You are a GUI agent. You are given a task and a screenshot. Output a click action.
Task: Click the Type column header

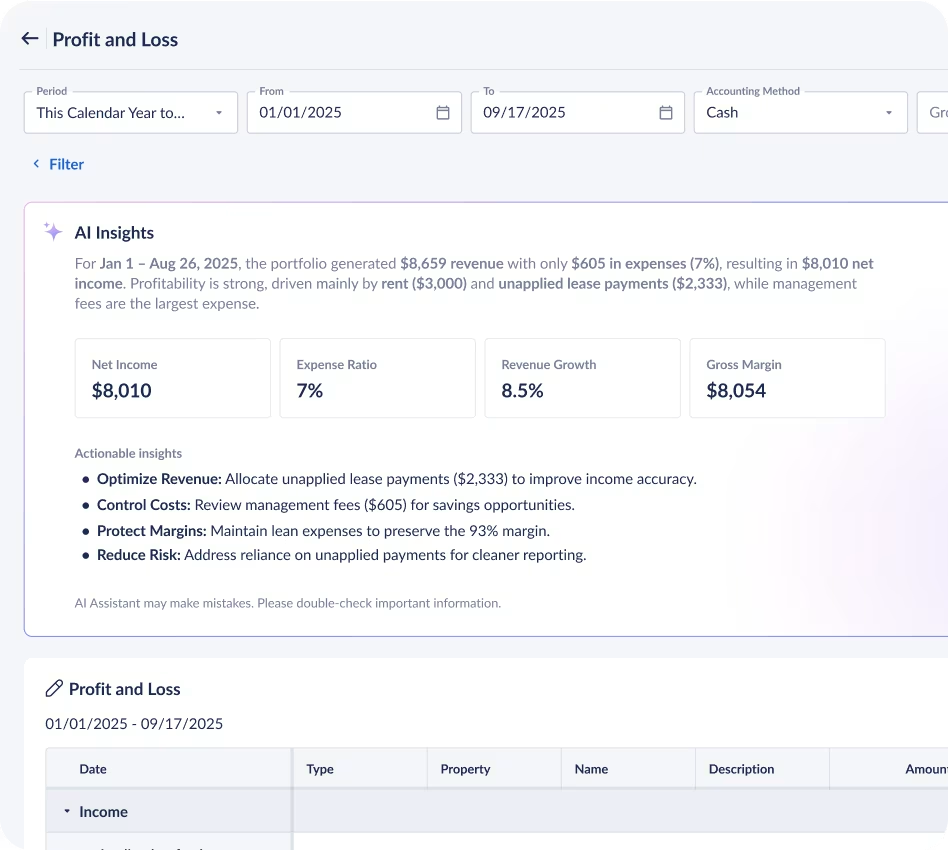(x=320, y=768)
